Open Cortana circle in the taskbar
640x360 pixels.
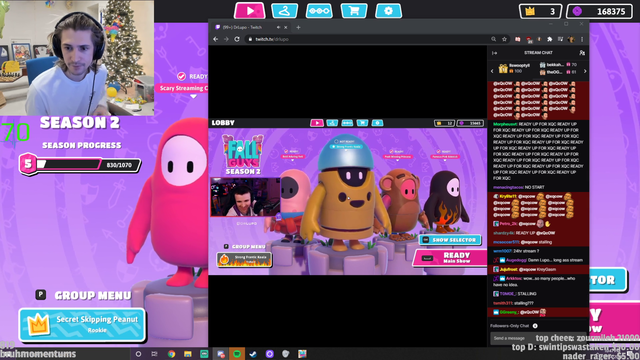point(138,354)
